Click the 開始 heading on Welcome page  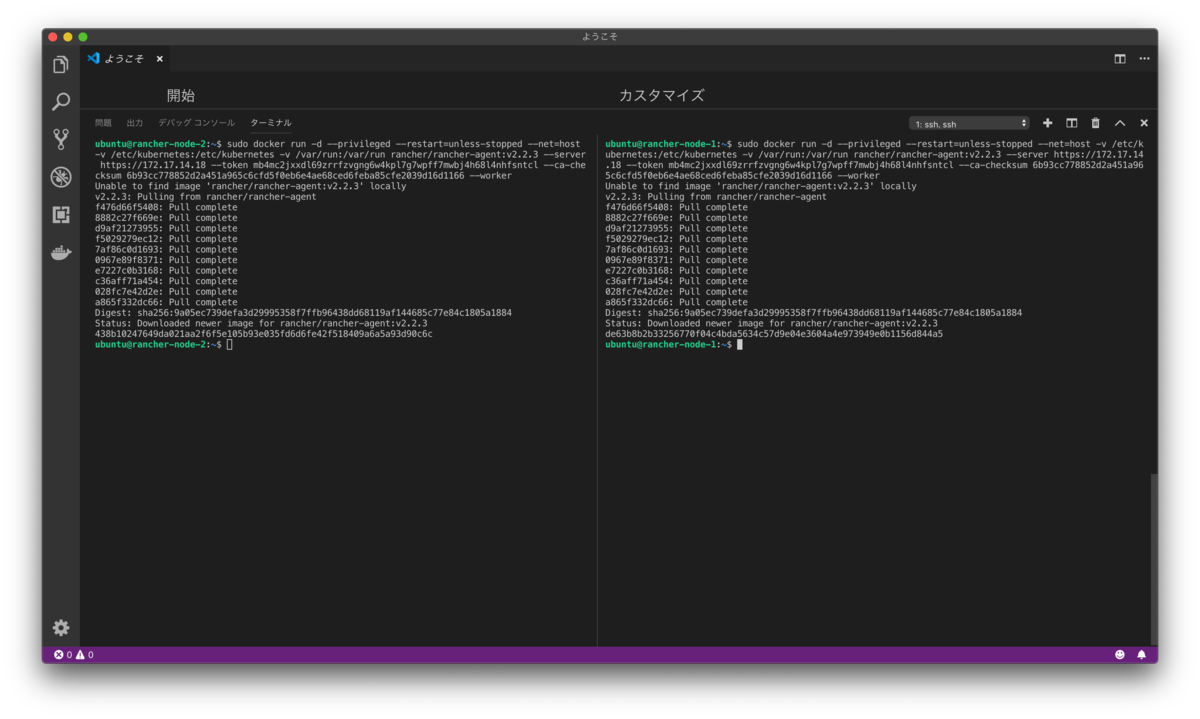[181, 96]
